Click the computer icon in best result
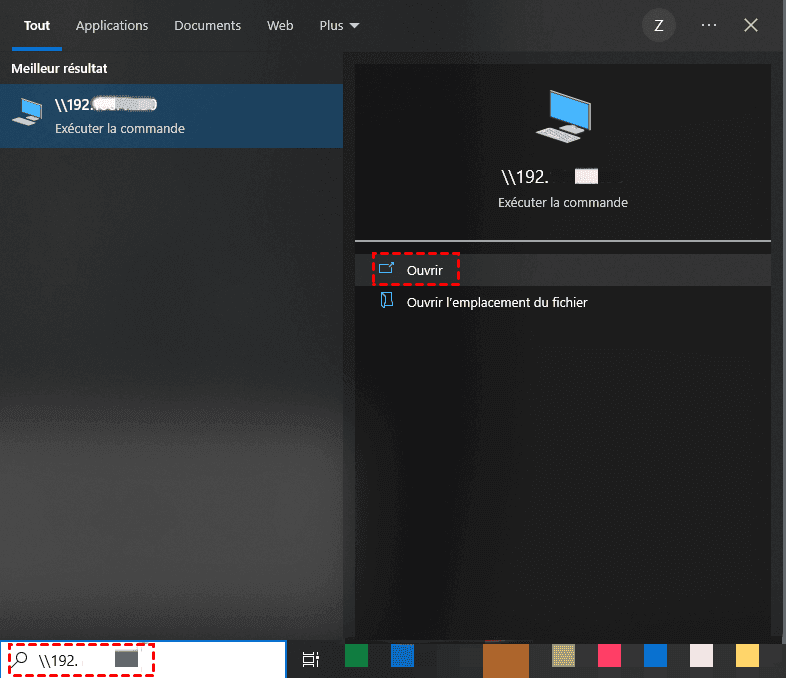786x678 pixels. tap(28, 112)
